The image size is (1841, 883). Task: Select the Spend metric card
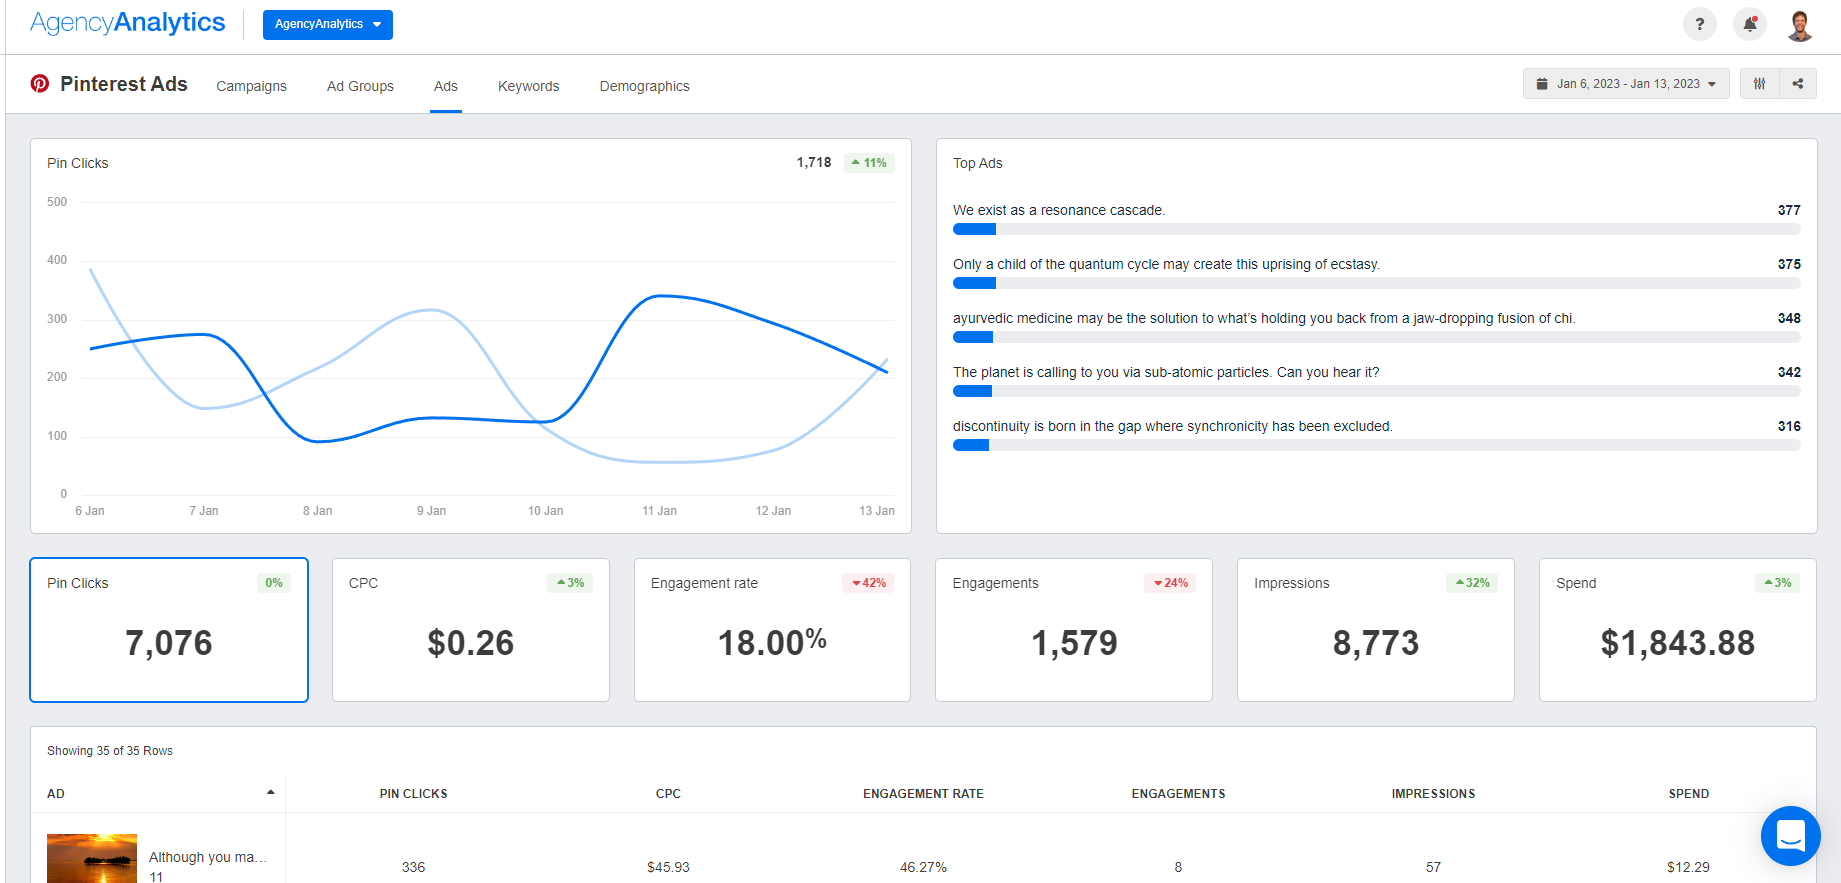pos(1677,630)
